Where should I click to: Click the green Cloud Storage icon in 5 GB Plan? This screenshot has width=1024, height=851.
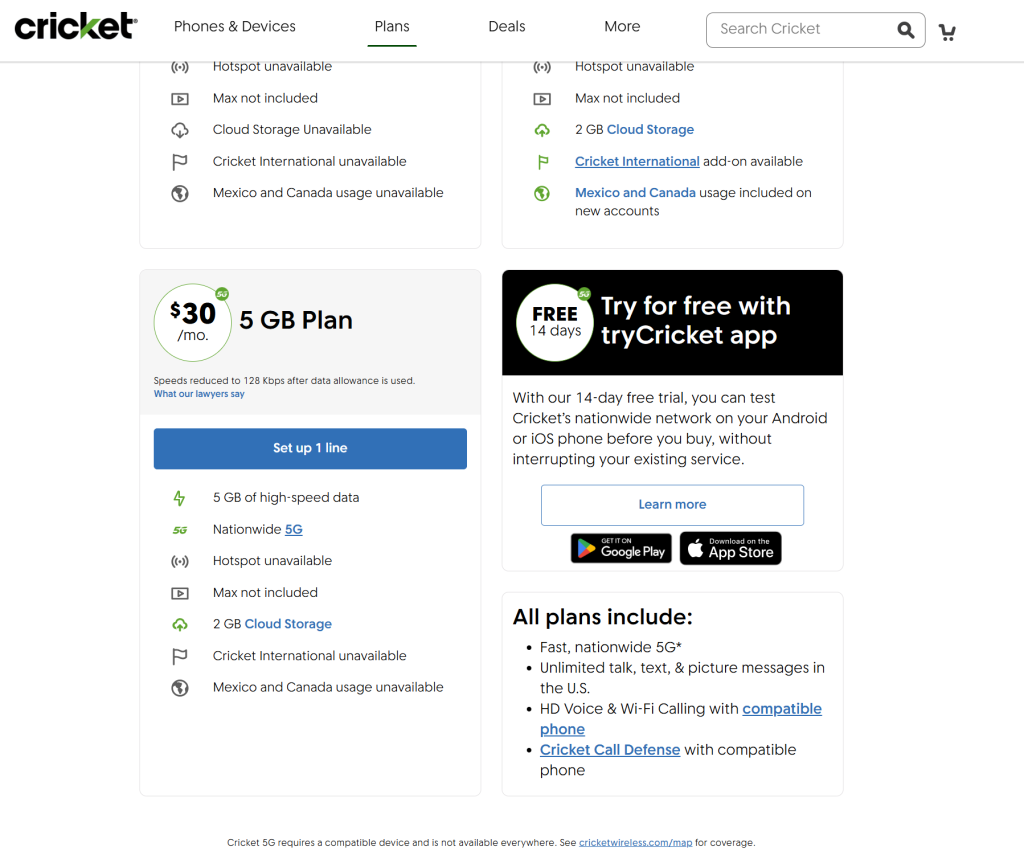pos(180,625)
